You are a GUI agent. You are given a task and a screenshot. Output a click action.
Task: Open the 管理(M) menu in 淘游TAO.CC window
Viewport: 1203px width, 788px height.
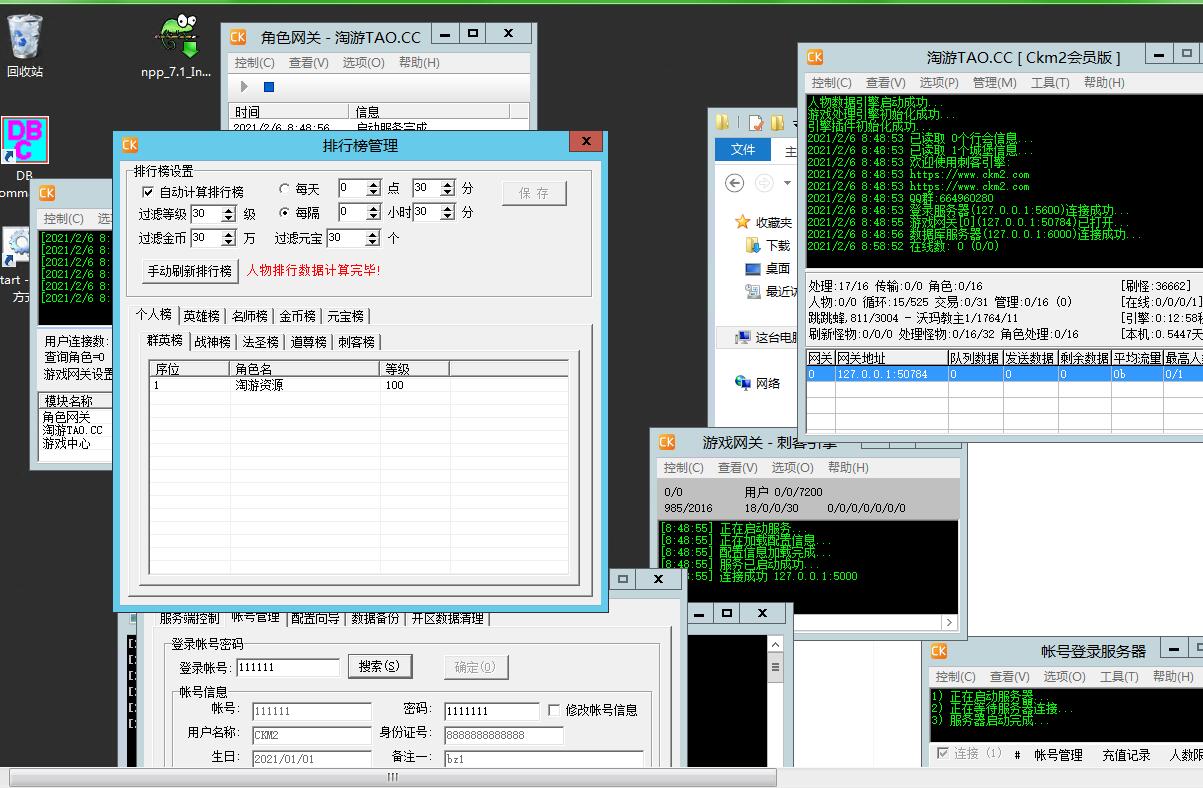pyautogui.click(x=993, y=83)
